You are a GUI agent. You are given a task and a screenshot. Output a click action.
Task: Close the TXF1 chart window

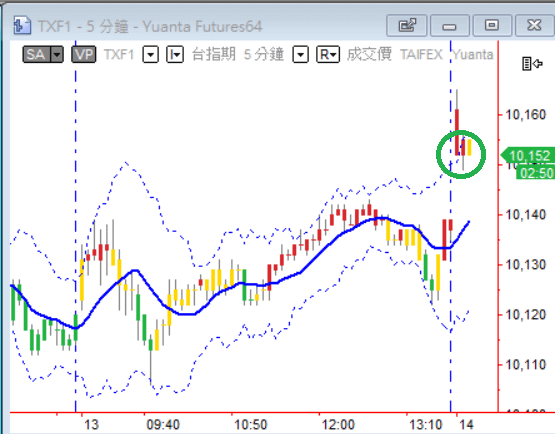534,25
